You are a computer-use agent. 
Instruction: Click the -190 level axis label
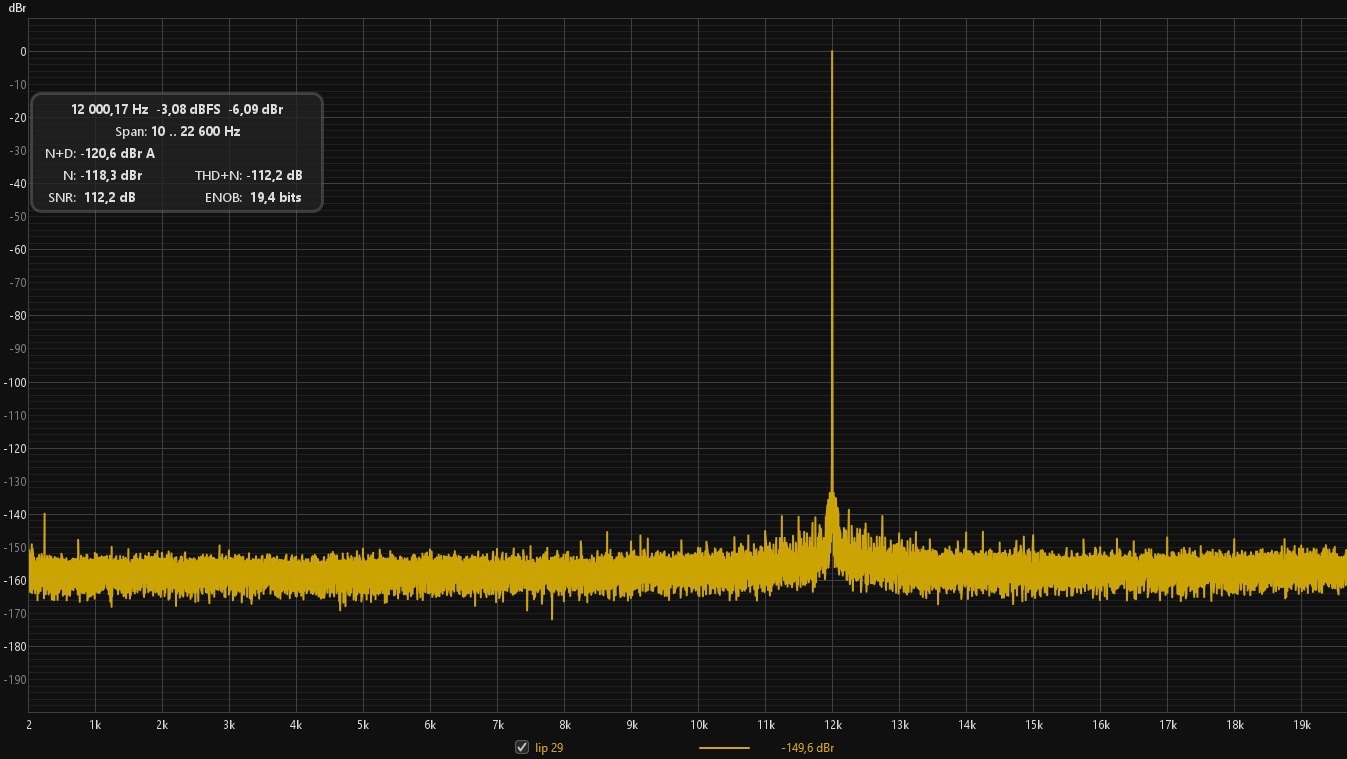16,679
